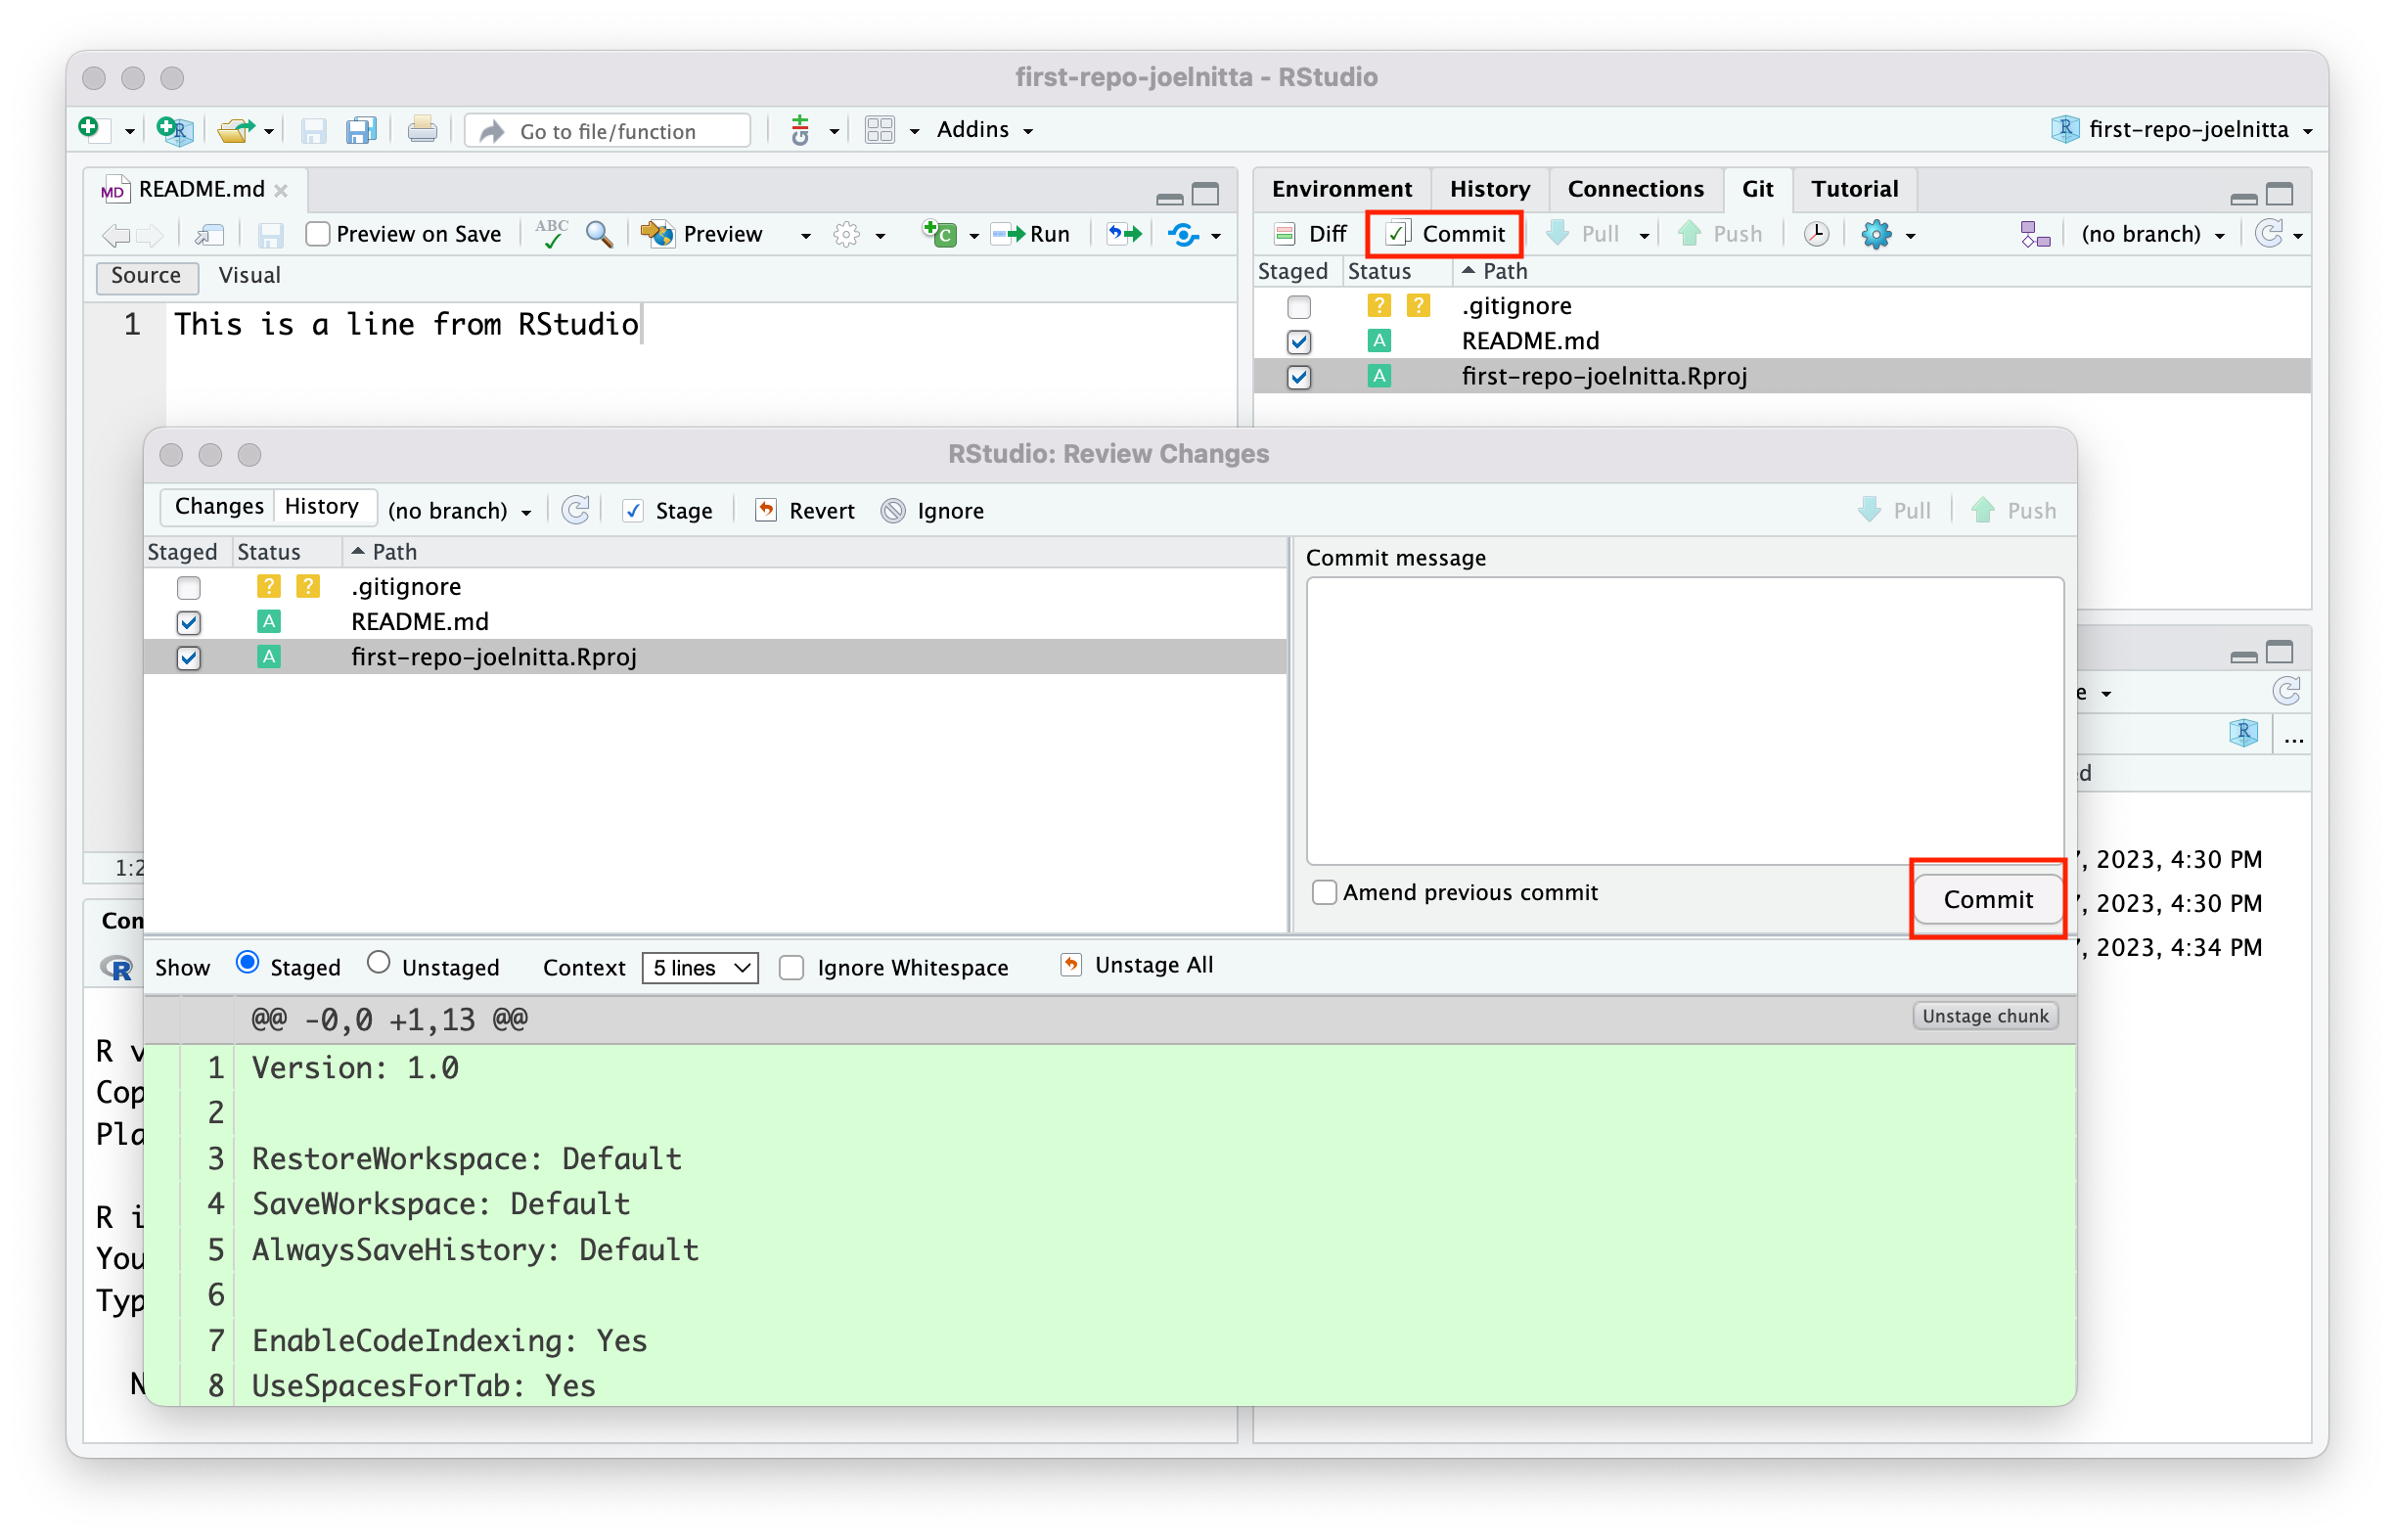
Task: Click the print icon in main toolbar
Action: pos(422,130)
